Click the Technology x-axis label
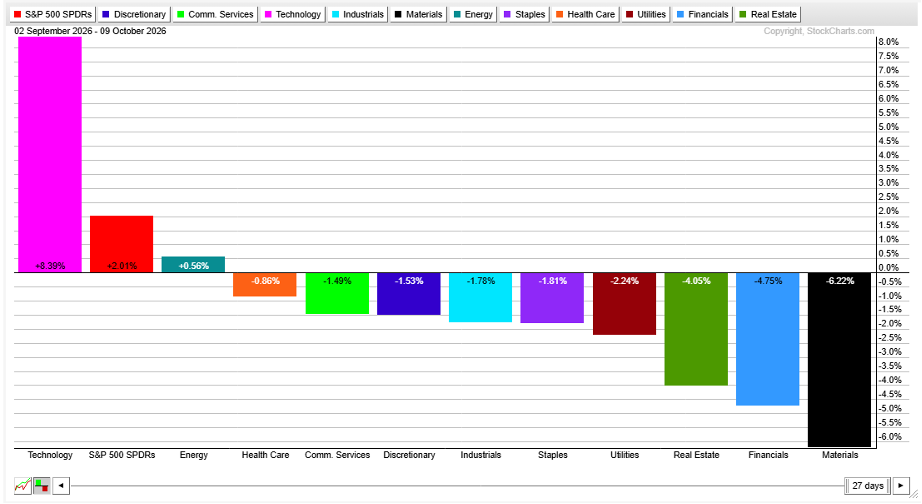The width and height of the screenshot is (922, 504). click(50, 455)
